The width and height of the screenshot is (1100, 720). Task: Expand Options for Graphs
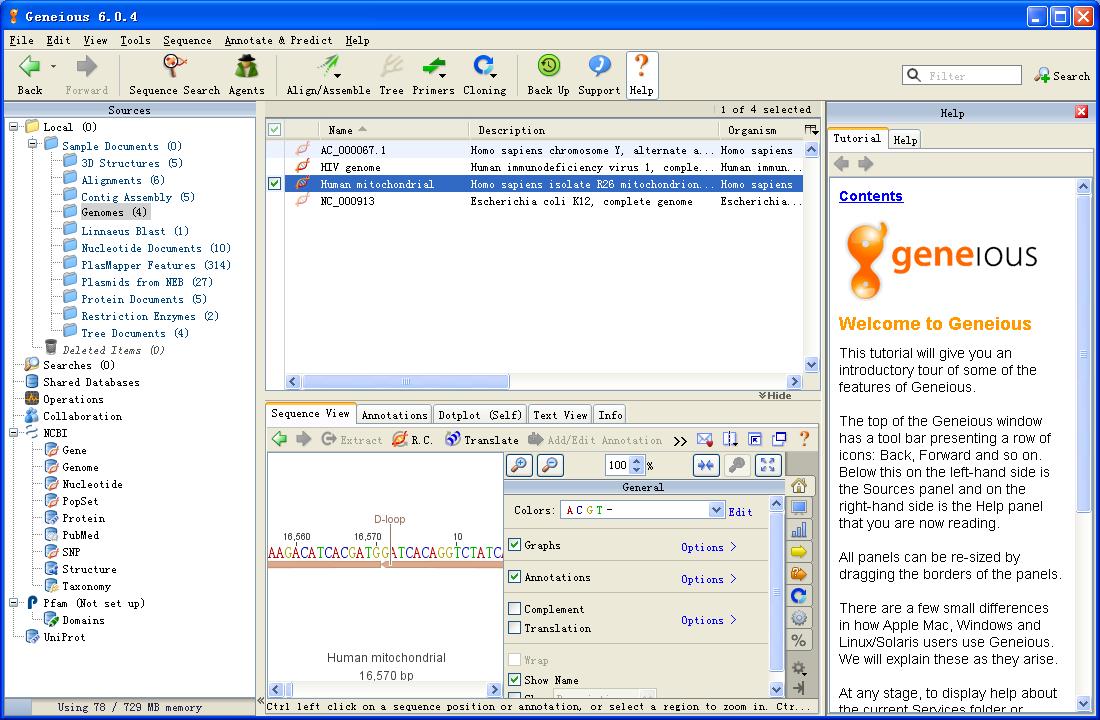click(709, 547)
